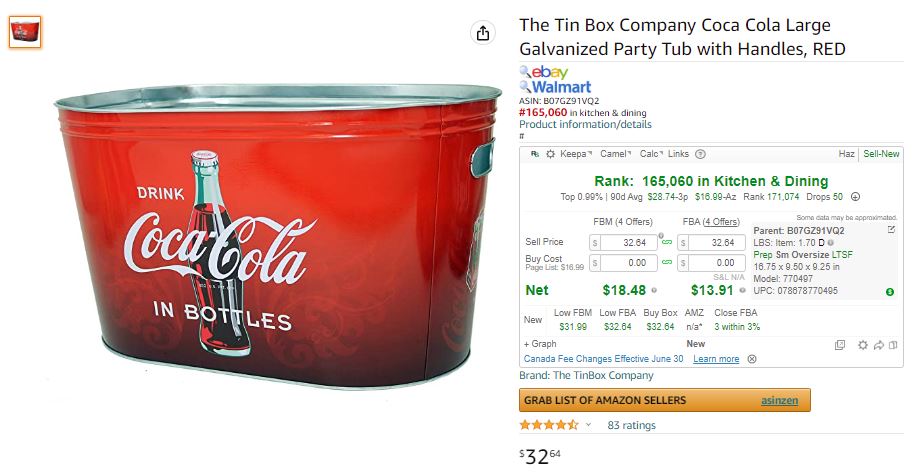Open the Links menu item
Viewport: 922px width, 474px height.
(x=678, y=154)
